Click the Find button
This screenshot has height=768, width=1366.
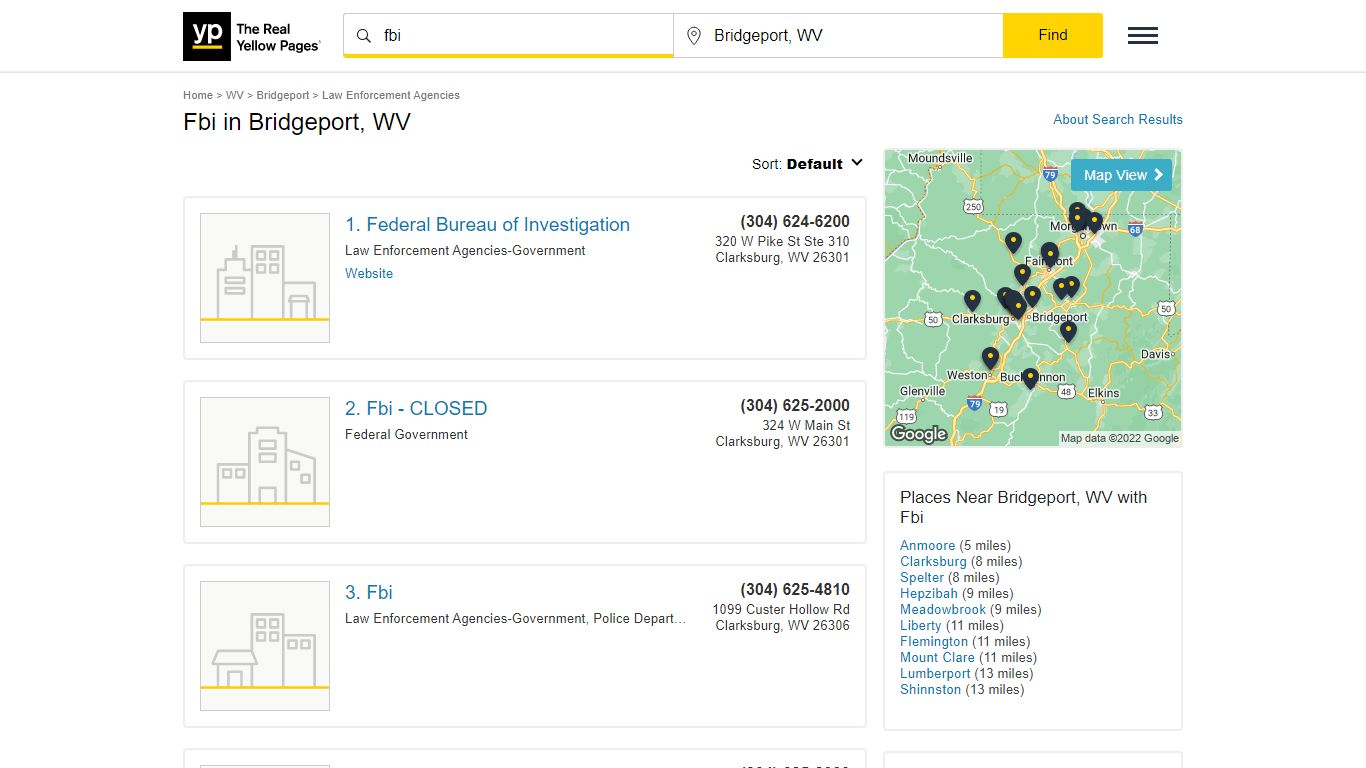pyautogui.click(x=1053, y=35)
